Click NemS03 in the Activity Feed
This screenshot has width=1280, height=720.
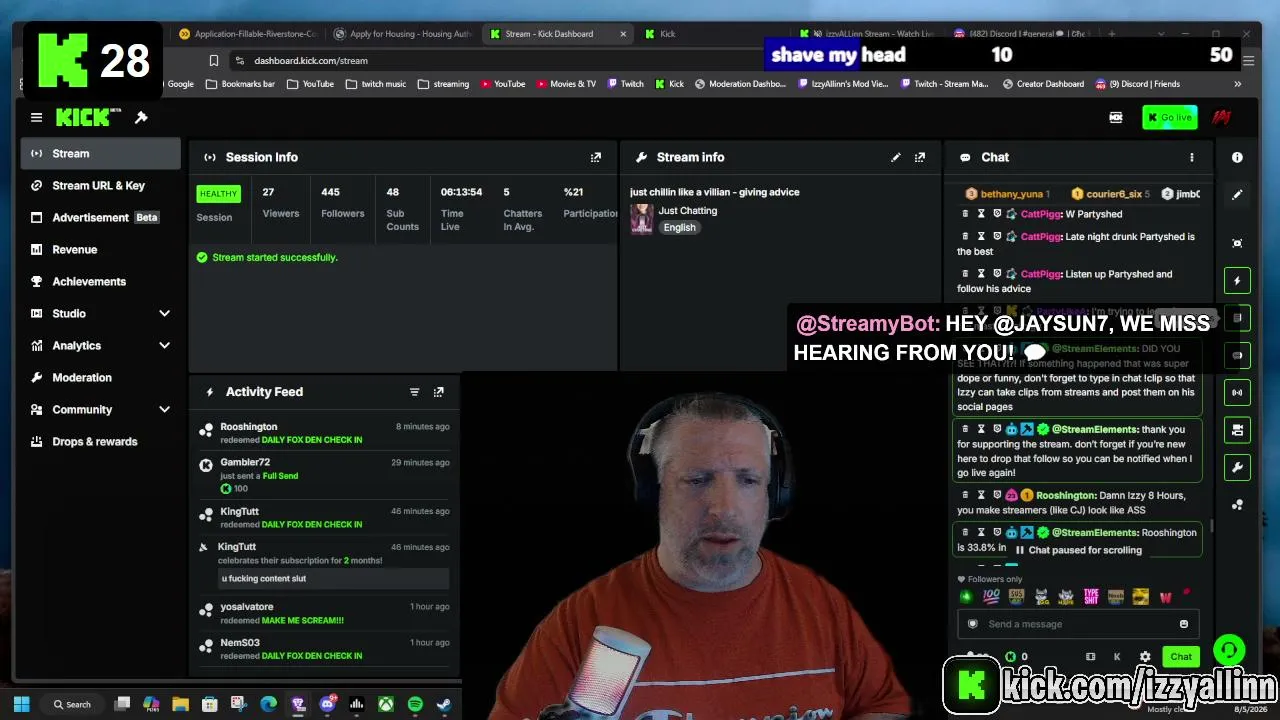coord(240,643)
